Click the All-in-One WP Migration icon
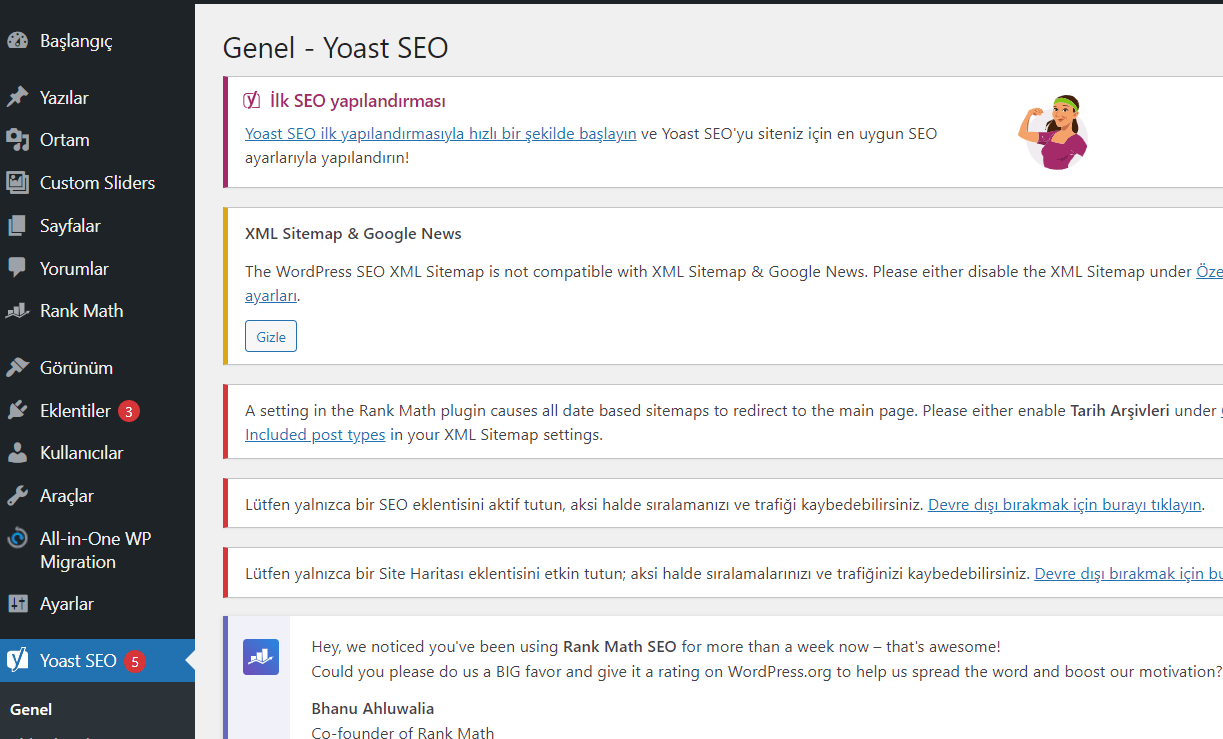Screen dimensions: 1223x739 tap(17, 539)
